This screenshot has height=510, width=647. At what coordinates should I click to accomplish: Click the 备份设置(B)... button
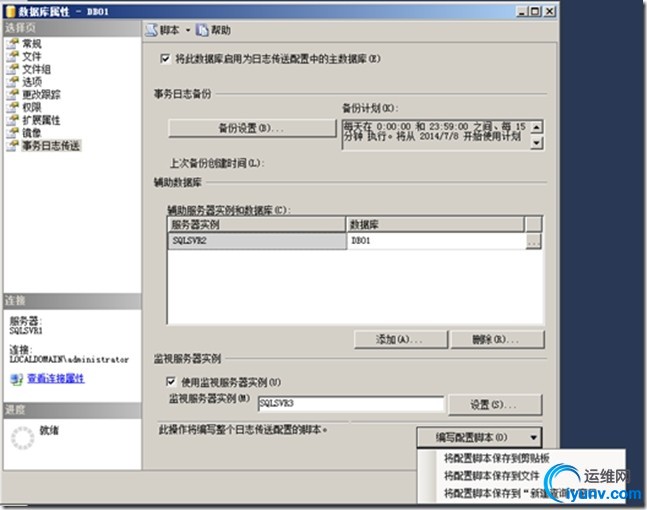point(252,128)
